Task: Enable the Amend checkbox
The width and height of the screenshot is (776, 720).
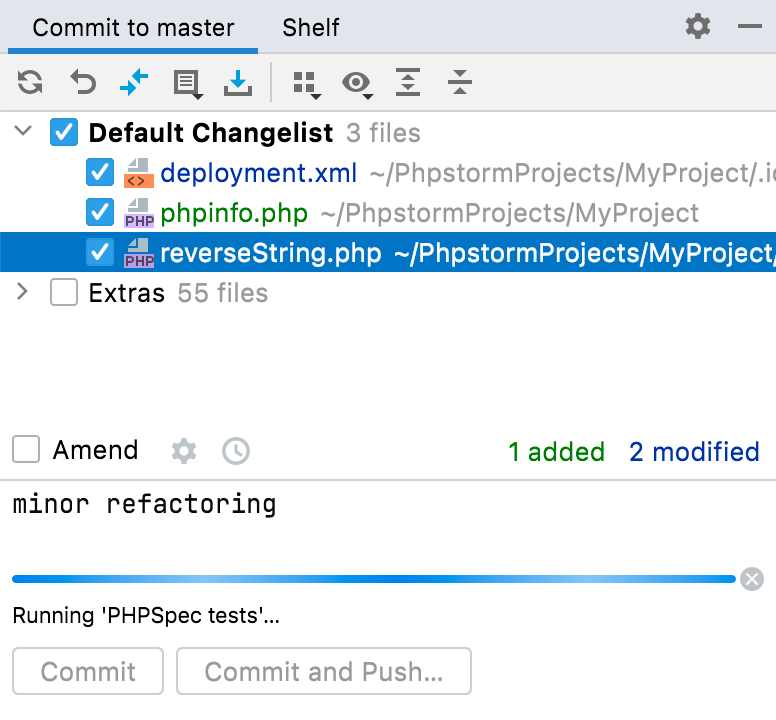Action: (x=26, y=449)
